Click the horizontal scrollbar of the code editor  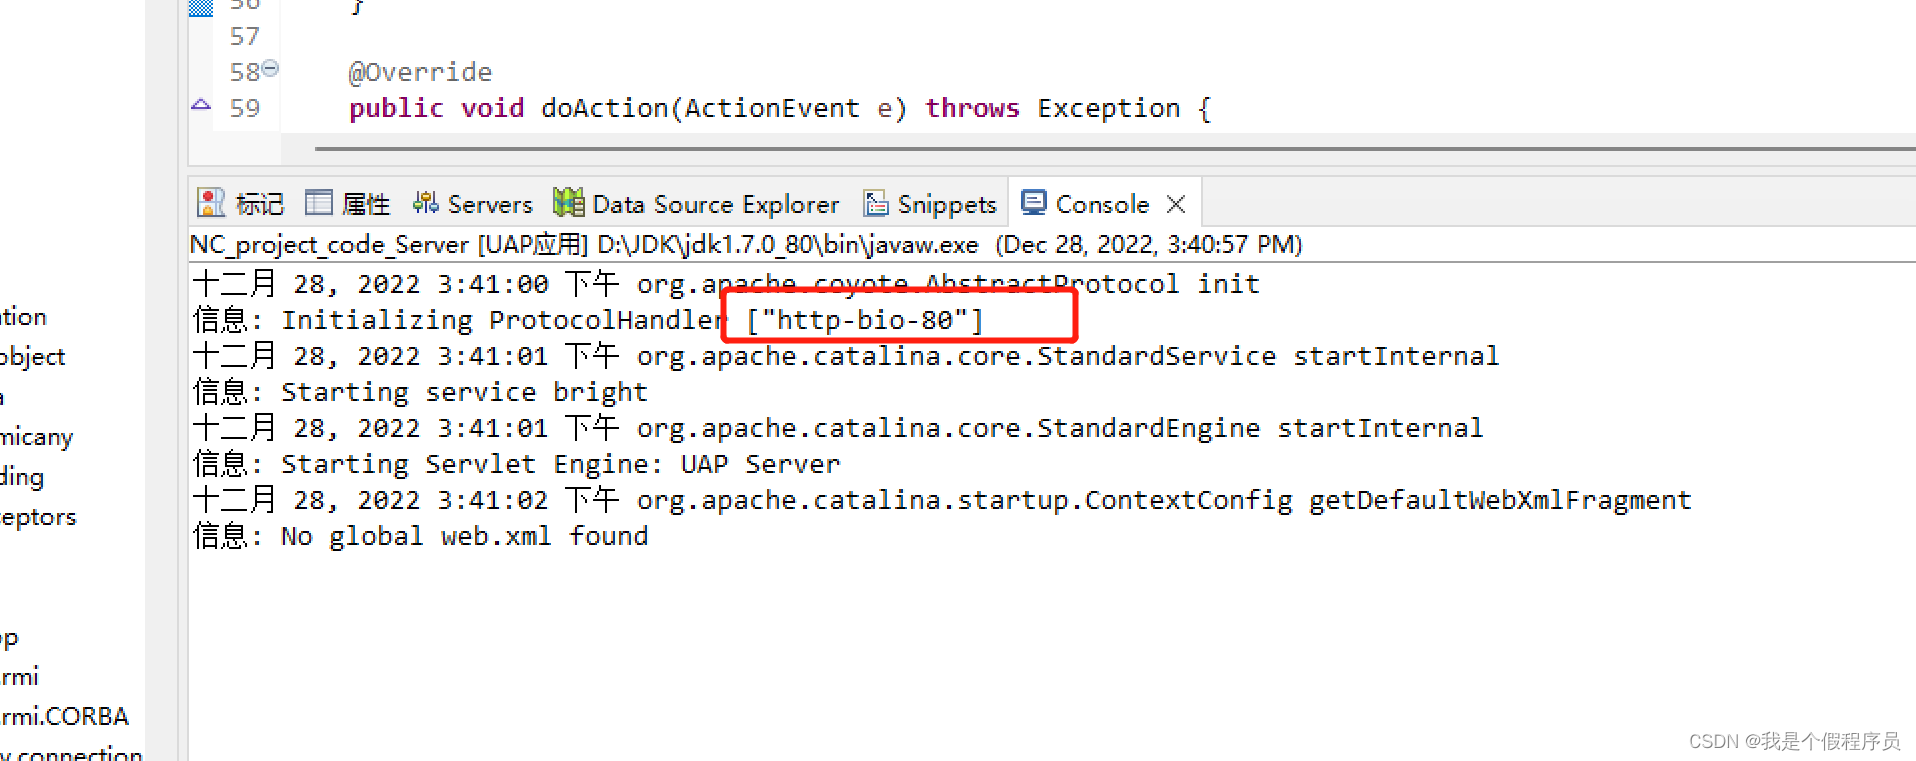(x=1115, y=149)
